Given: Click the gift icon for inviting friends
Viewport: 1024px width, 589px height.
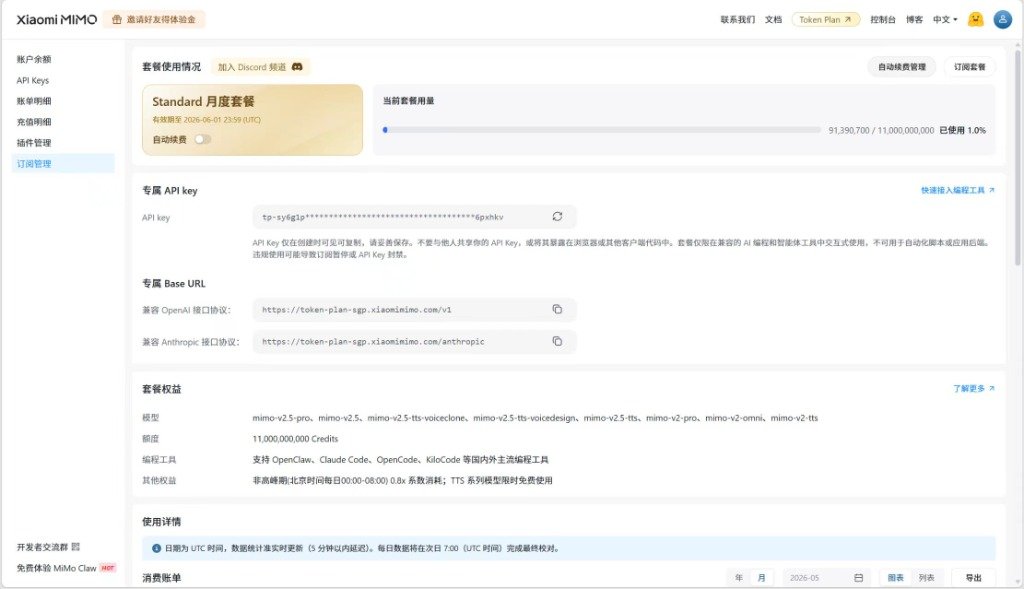Looking at the screenshot, I should [x=117, y=20].
